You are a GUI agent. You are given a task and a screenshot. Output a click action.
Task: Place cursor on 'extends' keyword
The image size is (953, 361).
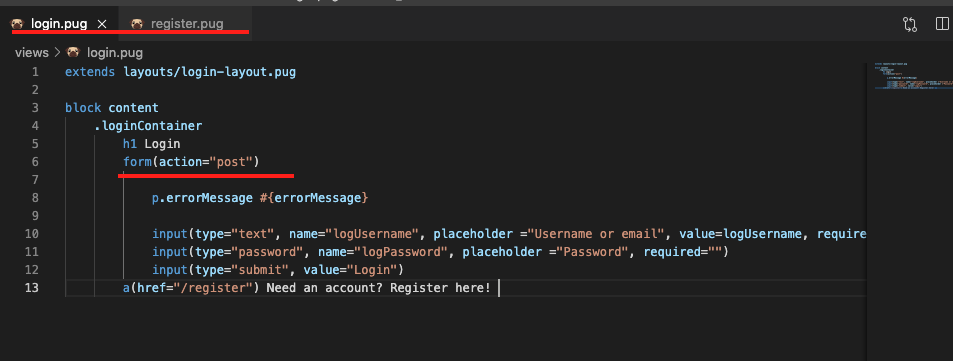coord(90,72)
